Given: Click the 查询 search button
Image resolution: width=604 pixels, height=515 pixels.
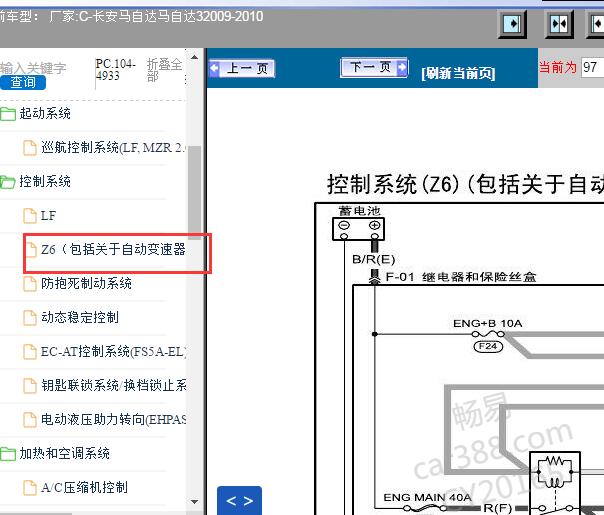Looking at the screenshot, I should coord(23,82).
